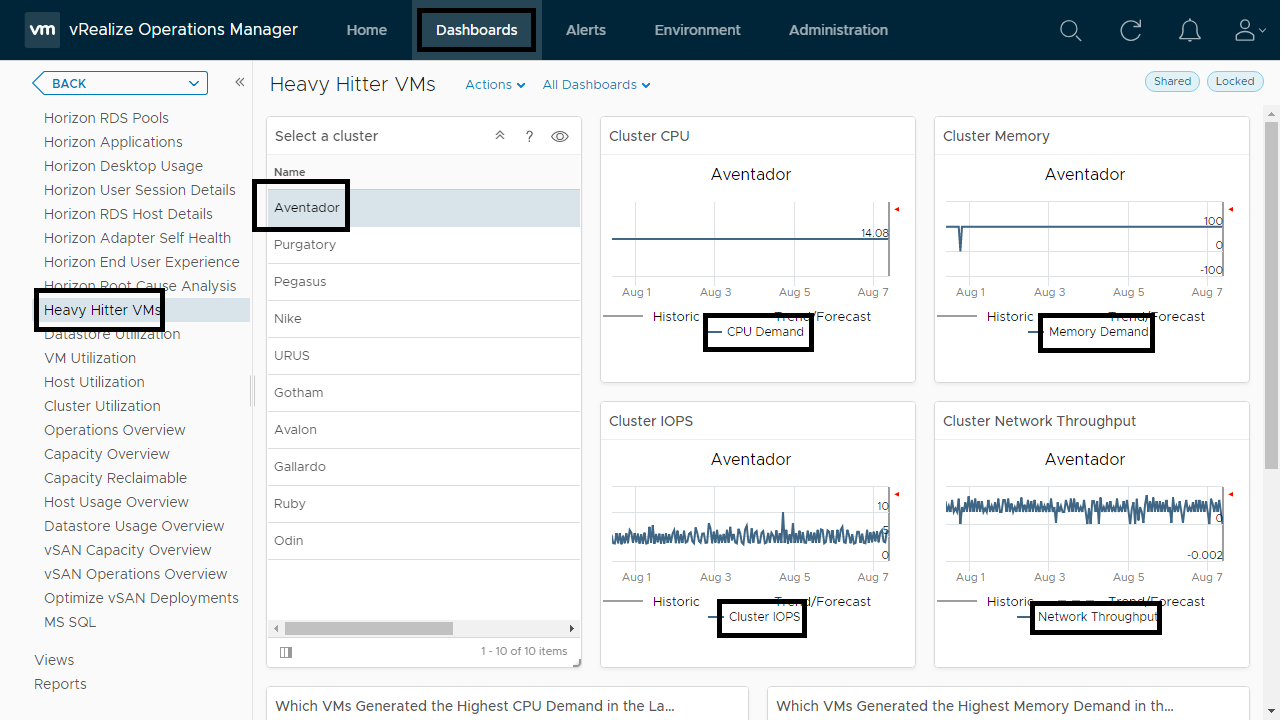Toggle Memory Demand legend series

click(1098, 332)
